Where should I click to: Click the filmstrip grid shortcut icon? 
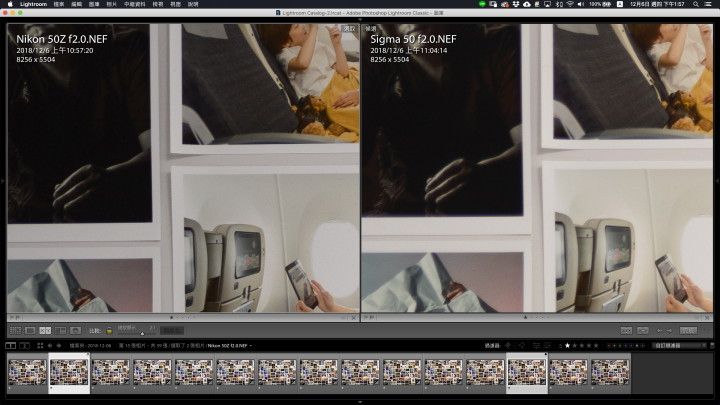click(x=40, y=346)
